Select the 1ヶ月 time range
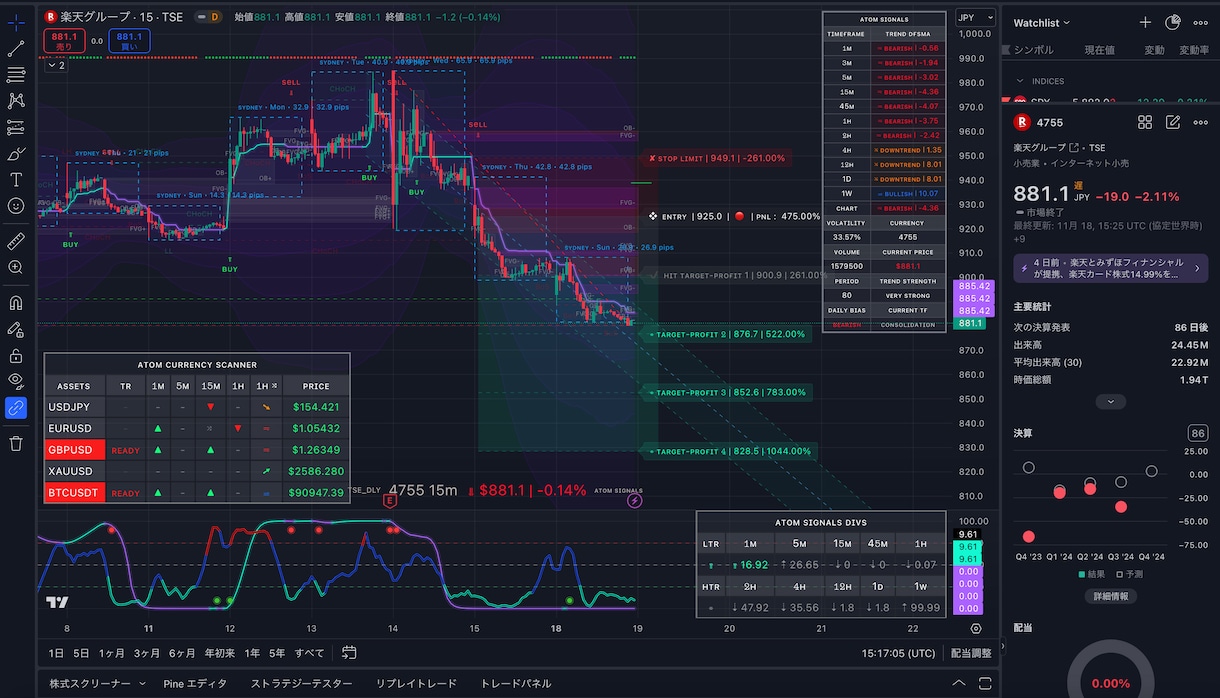The height and width of the screenshot is (698, 1220). (x=111, y=653)
